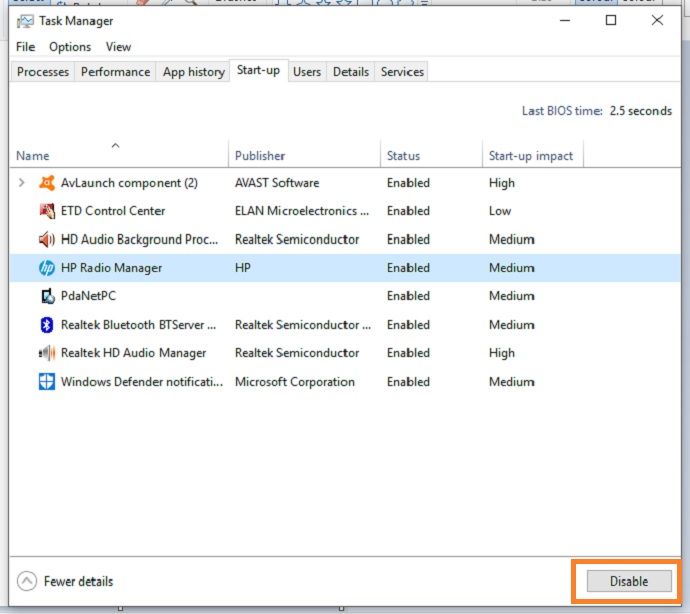Click Realtek Semiconductor publisher in Realtek HD Audio Manager row
This screenshot has width=690, height=614.
tap(297, 353)
